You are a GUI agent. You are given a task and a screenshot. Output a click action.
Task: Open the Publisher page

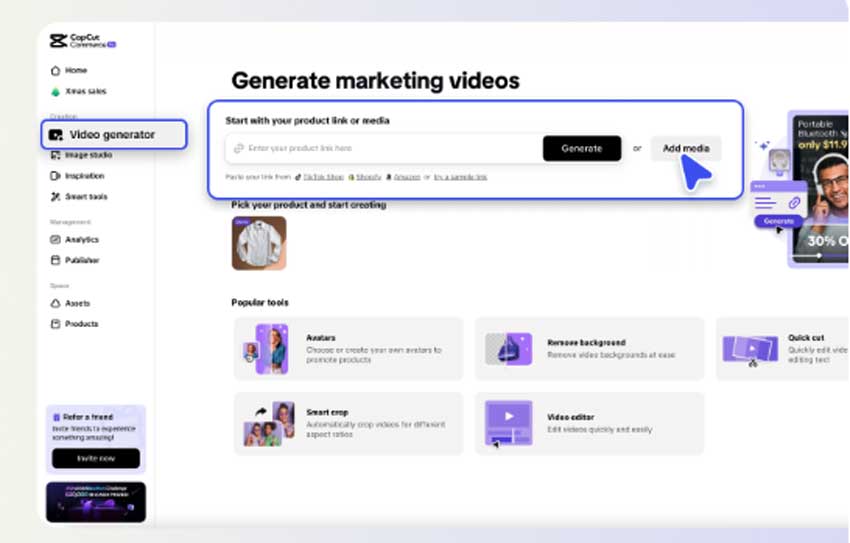tap(82, 261)
